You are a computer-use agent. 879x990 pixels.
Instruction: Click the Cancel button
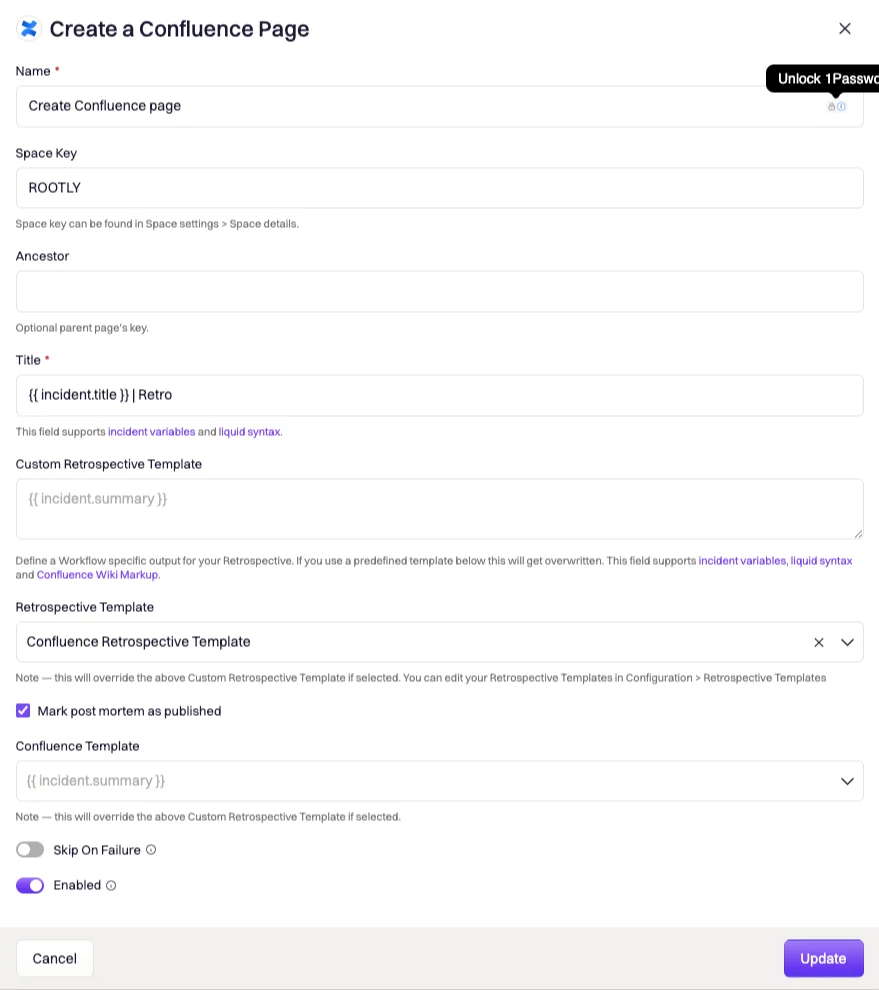coord(54,958)
